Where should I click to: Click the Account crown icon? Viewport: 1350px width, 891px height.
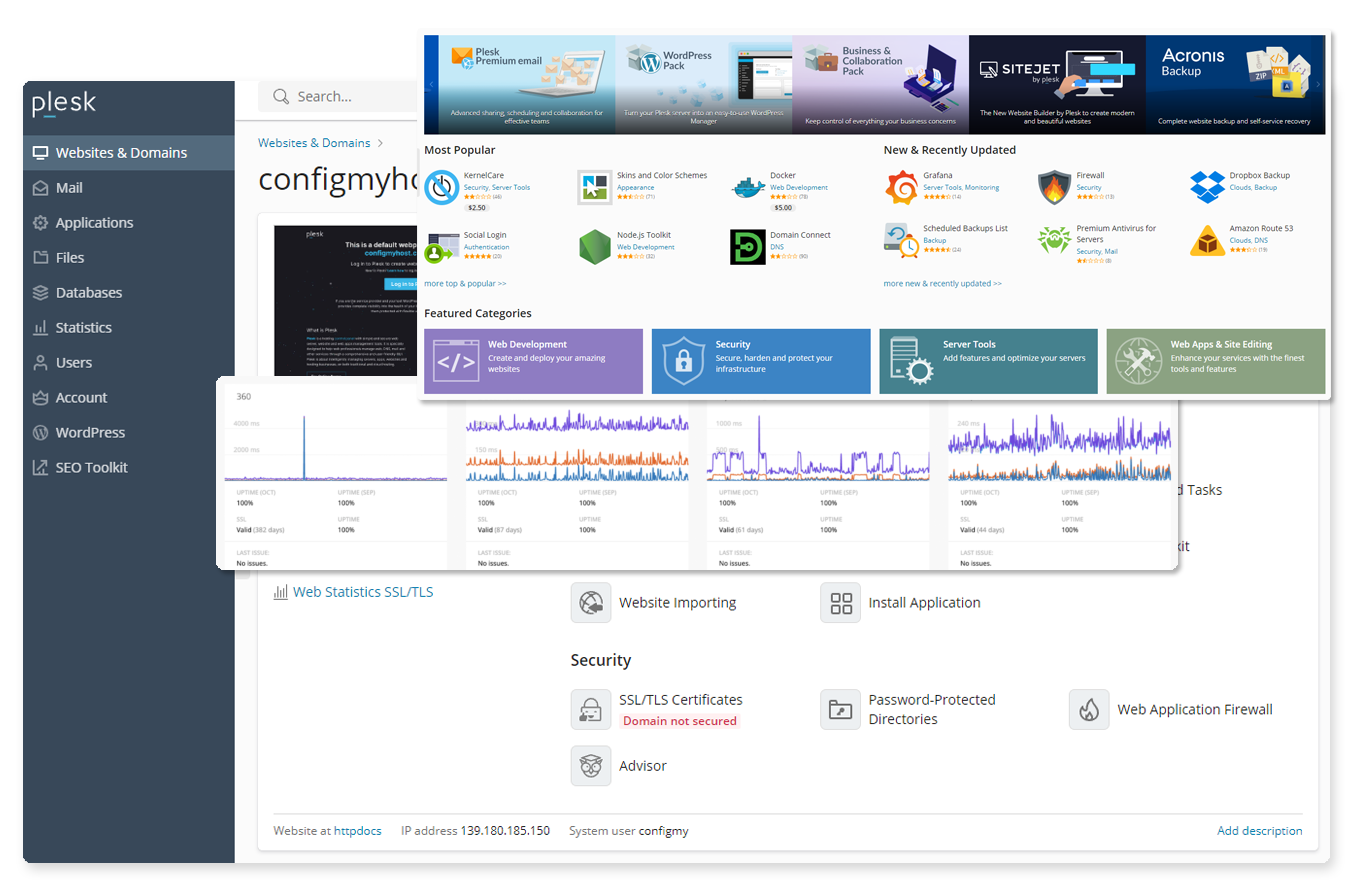(40, 398)
